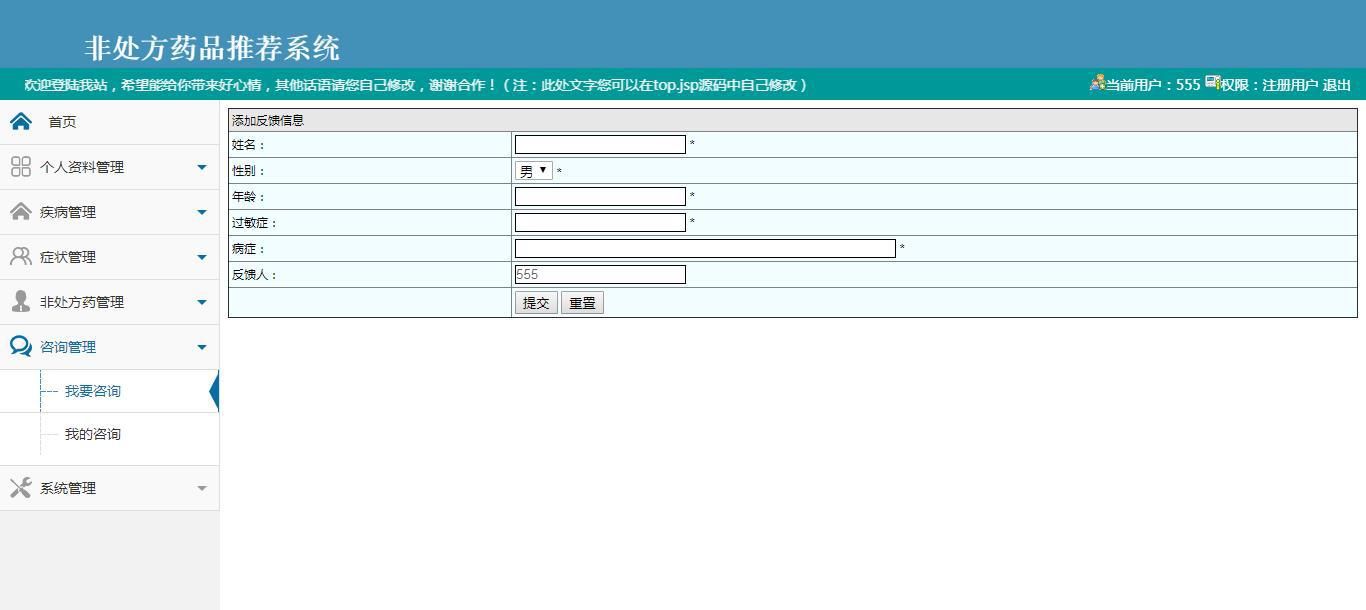Collapse 咨询管理 with its arrow
The height and width of the screenshot is (610, 1366).
tap(202, 347)
